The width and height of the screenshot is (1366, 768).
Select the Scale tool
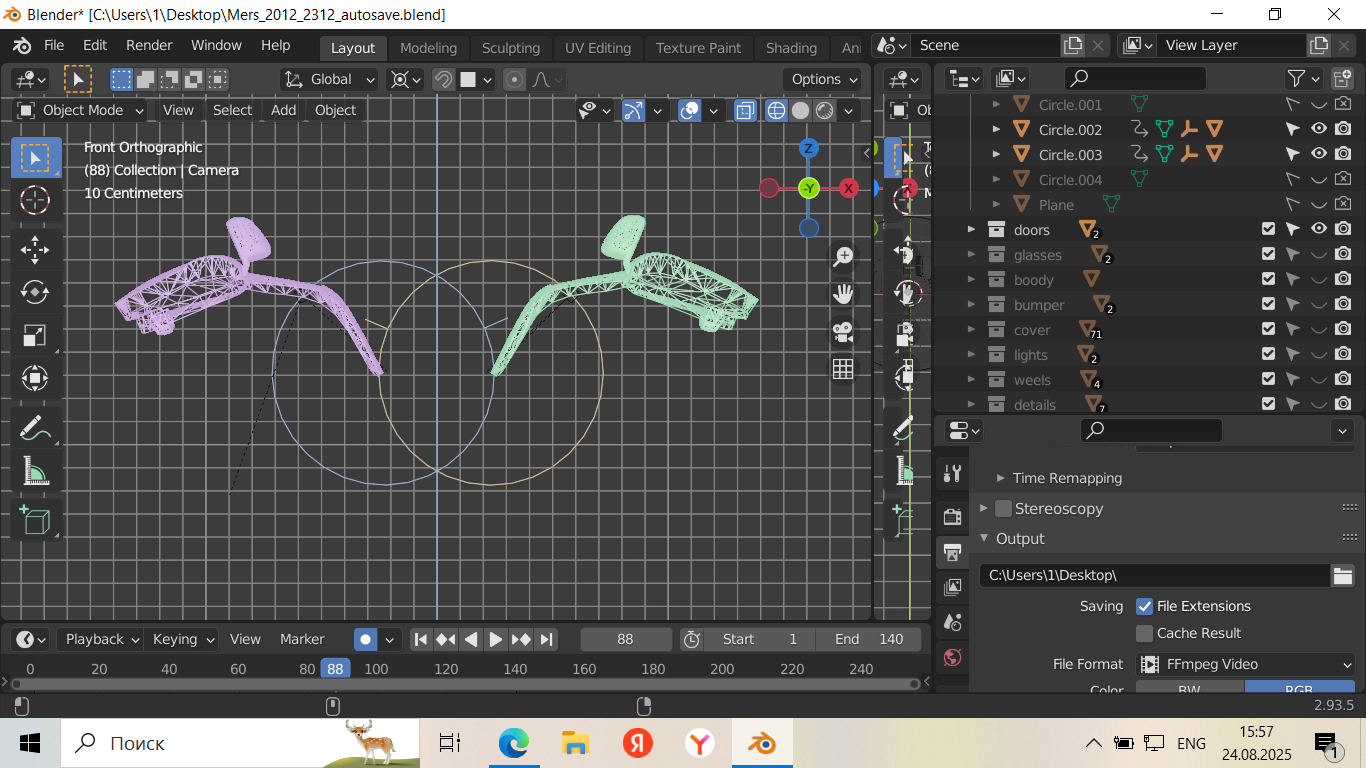click(35, 335)
